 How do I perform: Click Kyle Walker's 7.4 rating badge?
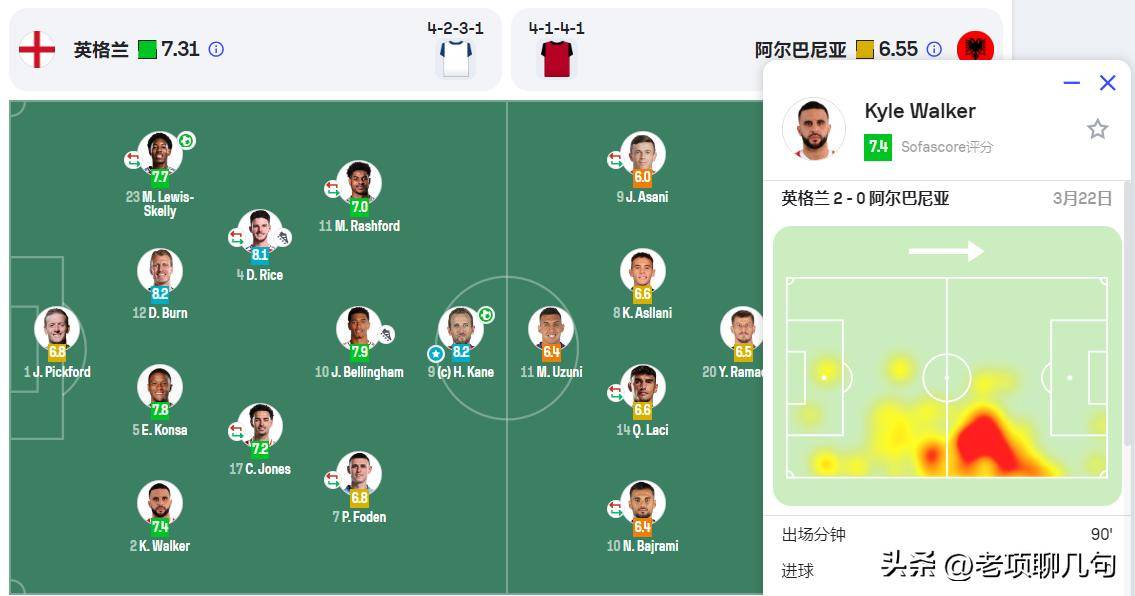(x=877, y=147)
